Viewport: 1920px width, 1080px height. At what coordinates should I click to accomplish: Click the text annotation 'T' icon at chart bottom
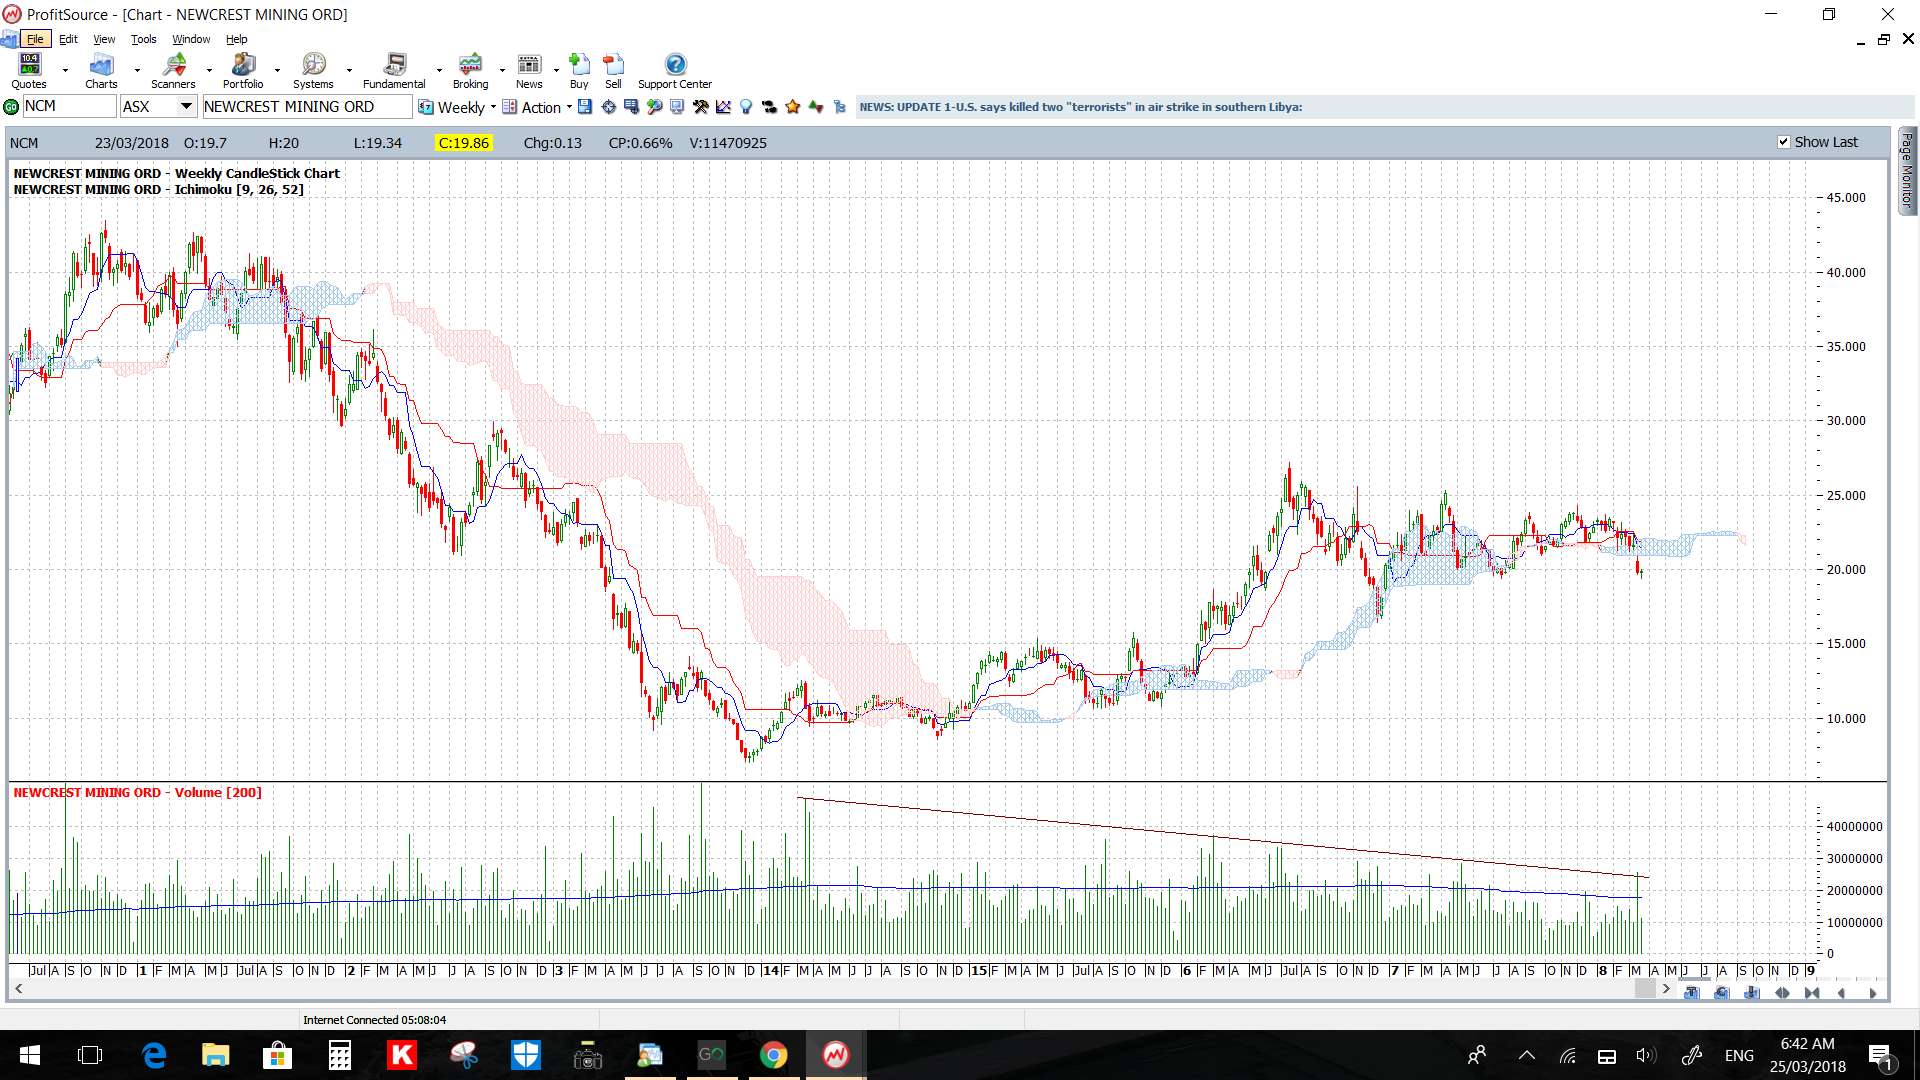coord(1691,993)
